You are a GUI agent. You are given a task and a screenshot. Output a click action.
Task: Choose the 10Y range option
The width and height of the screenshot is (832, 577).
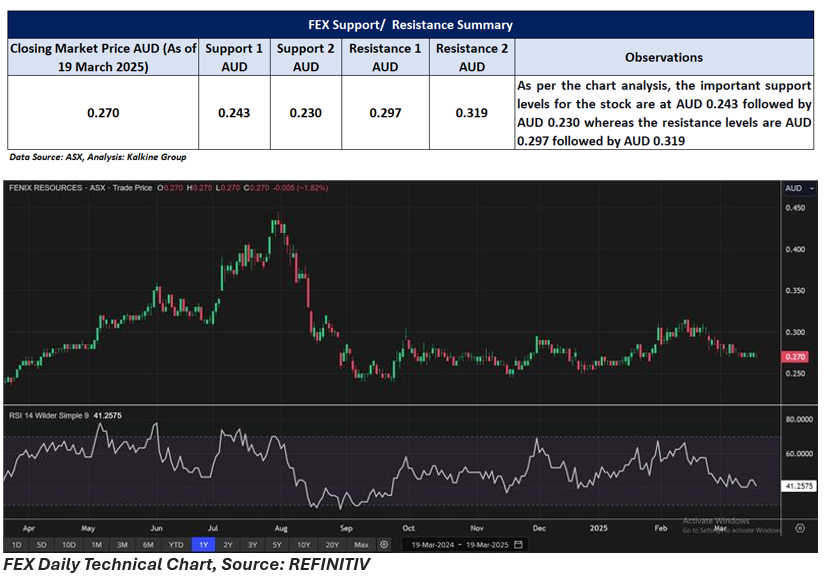pos(304,545)
